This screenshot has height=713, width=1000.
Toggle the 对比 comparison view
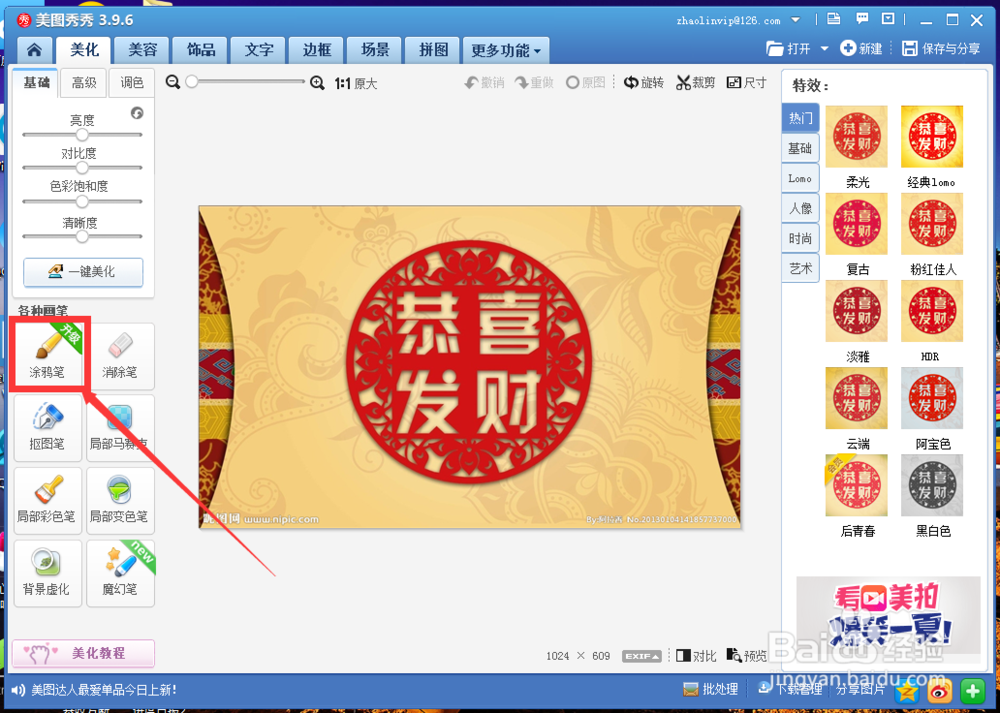(x=695, y=655)
